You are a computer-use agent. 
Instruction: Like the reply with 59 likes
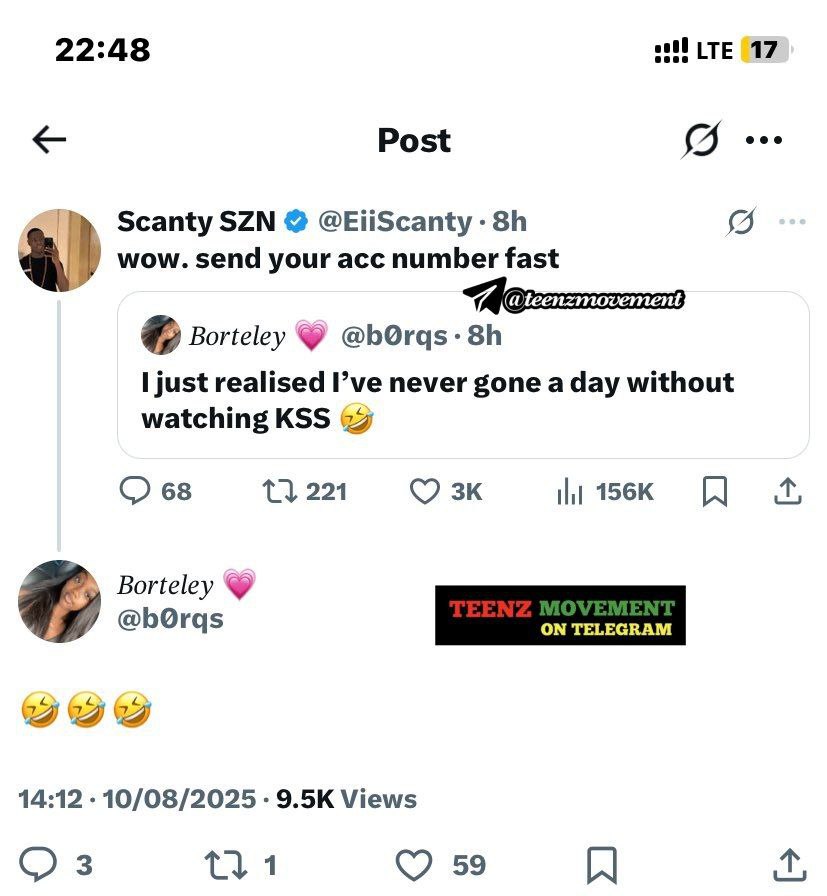pyautogui.click(x=441, y=865)
